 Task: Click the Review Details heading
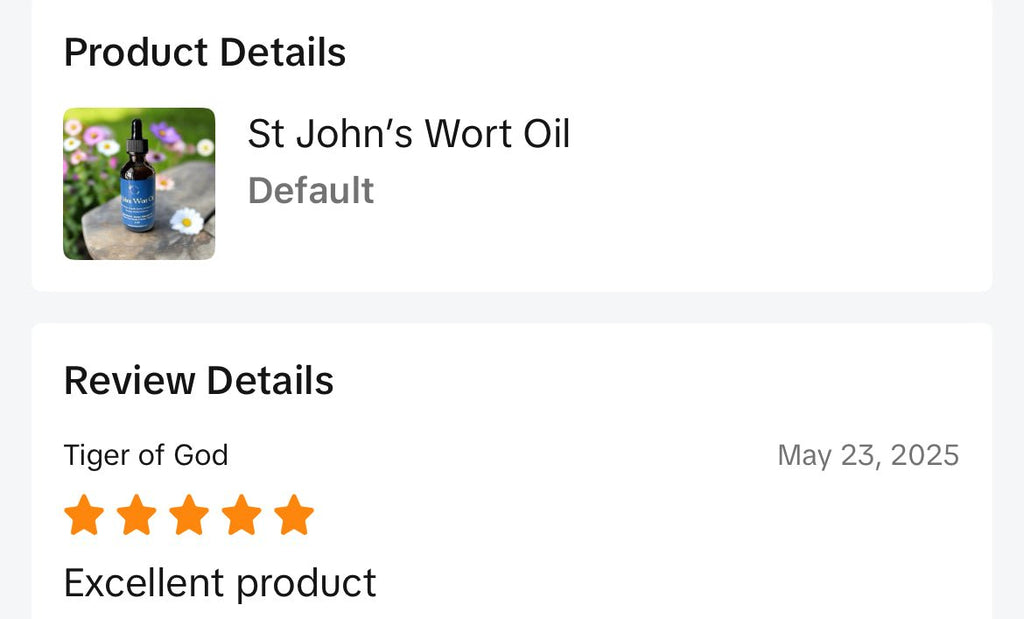coord(198,380)
